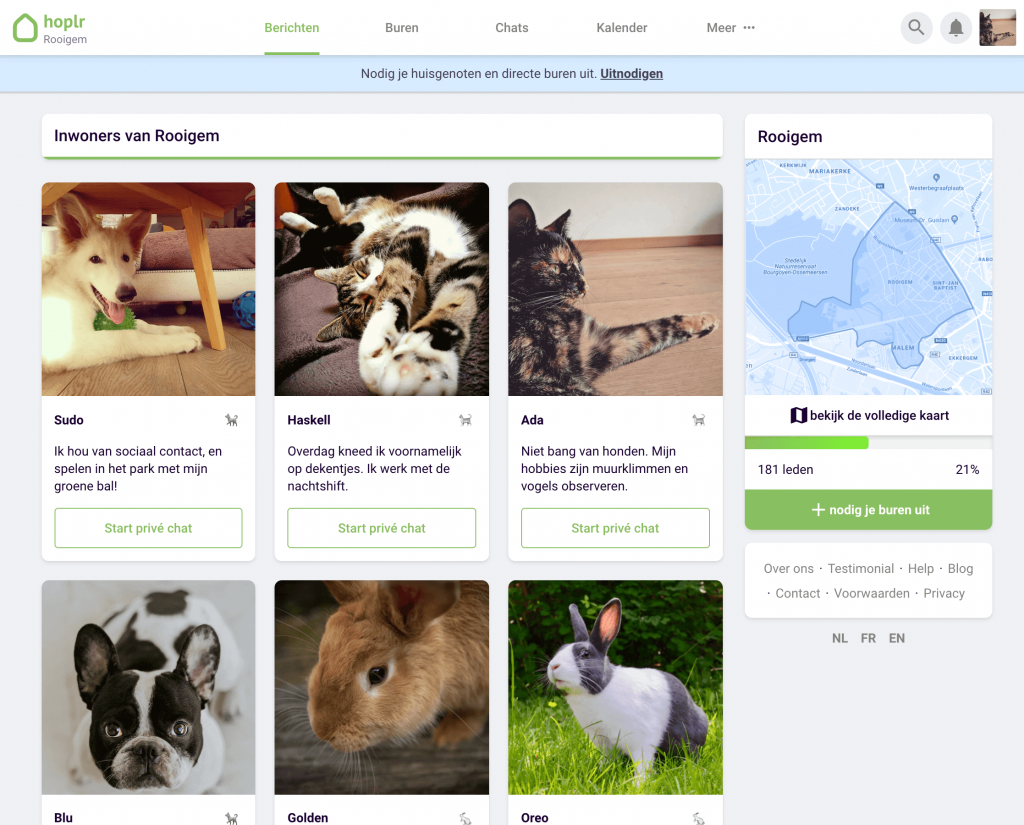The image size is (1024, 825).
Task: Click the rabbit icon on Golden's card
Action: point(465,818)
